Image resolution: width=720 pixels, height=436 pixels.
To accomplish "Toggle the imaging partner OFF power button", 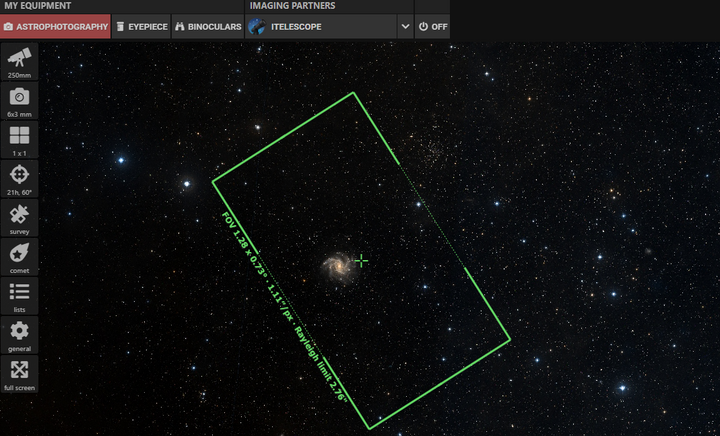I will (x=432, y=26).
